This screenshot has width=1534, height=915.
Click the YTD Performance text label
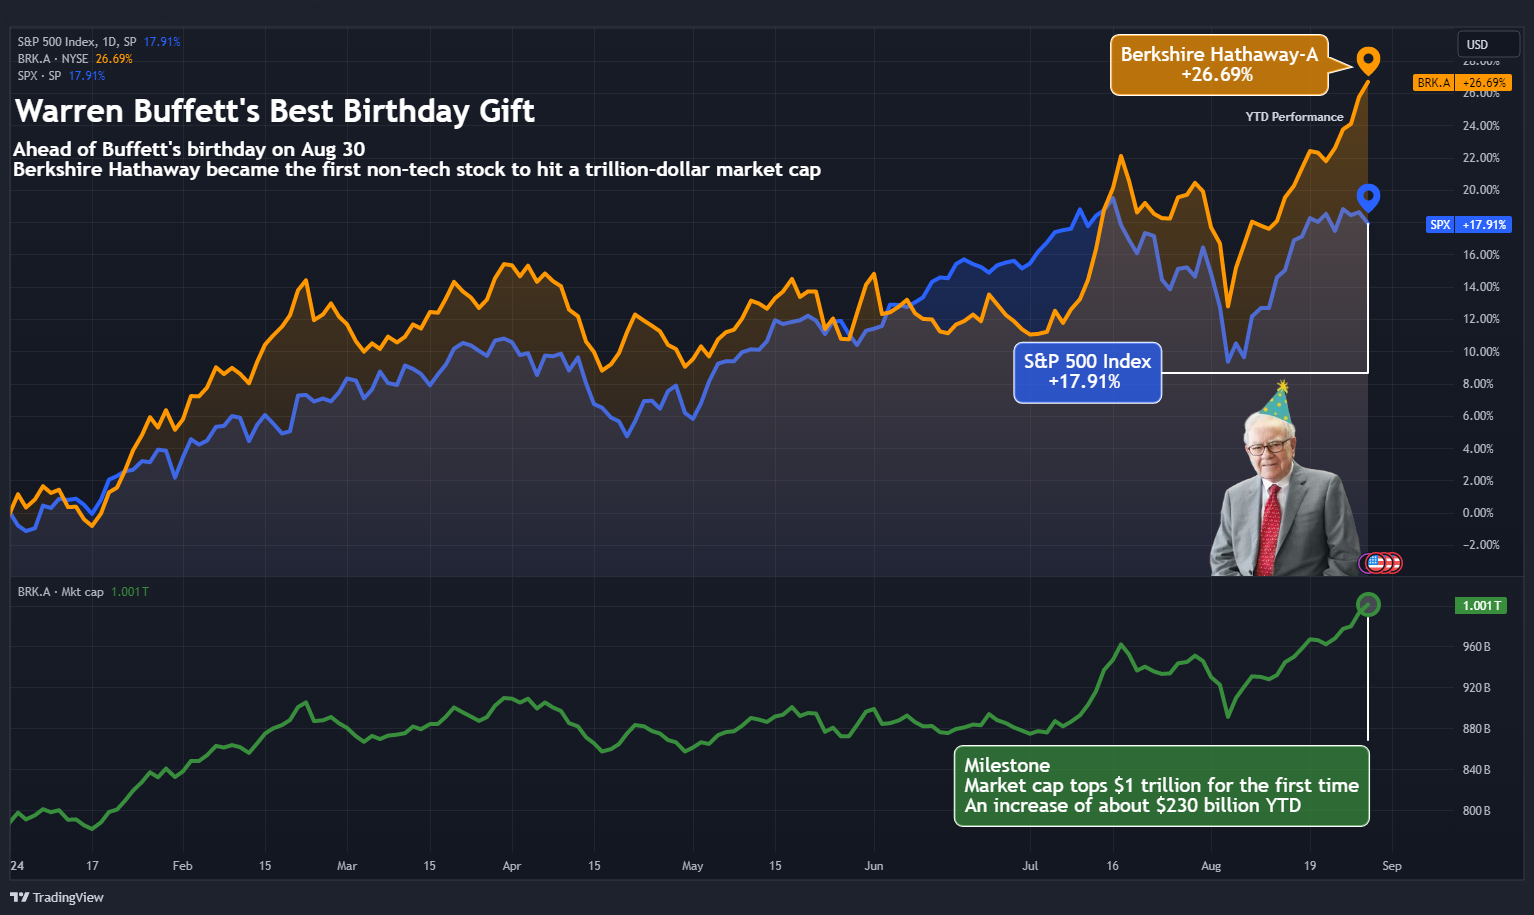pyautogui.click(x=1294, y=117)
